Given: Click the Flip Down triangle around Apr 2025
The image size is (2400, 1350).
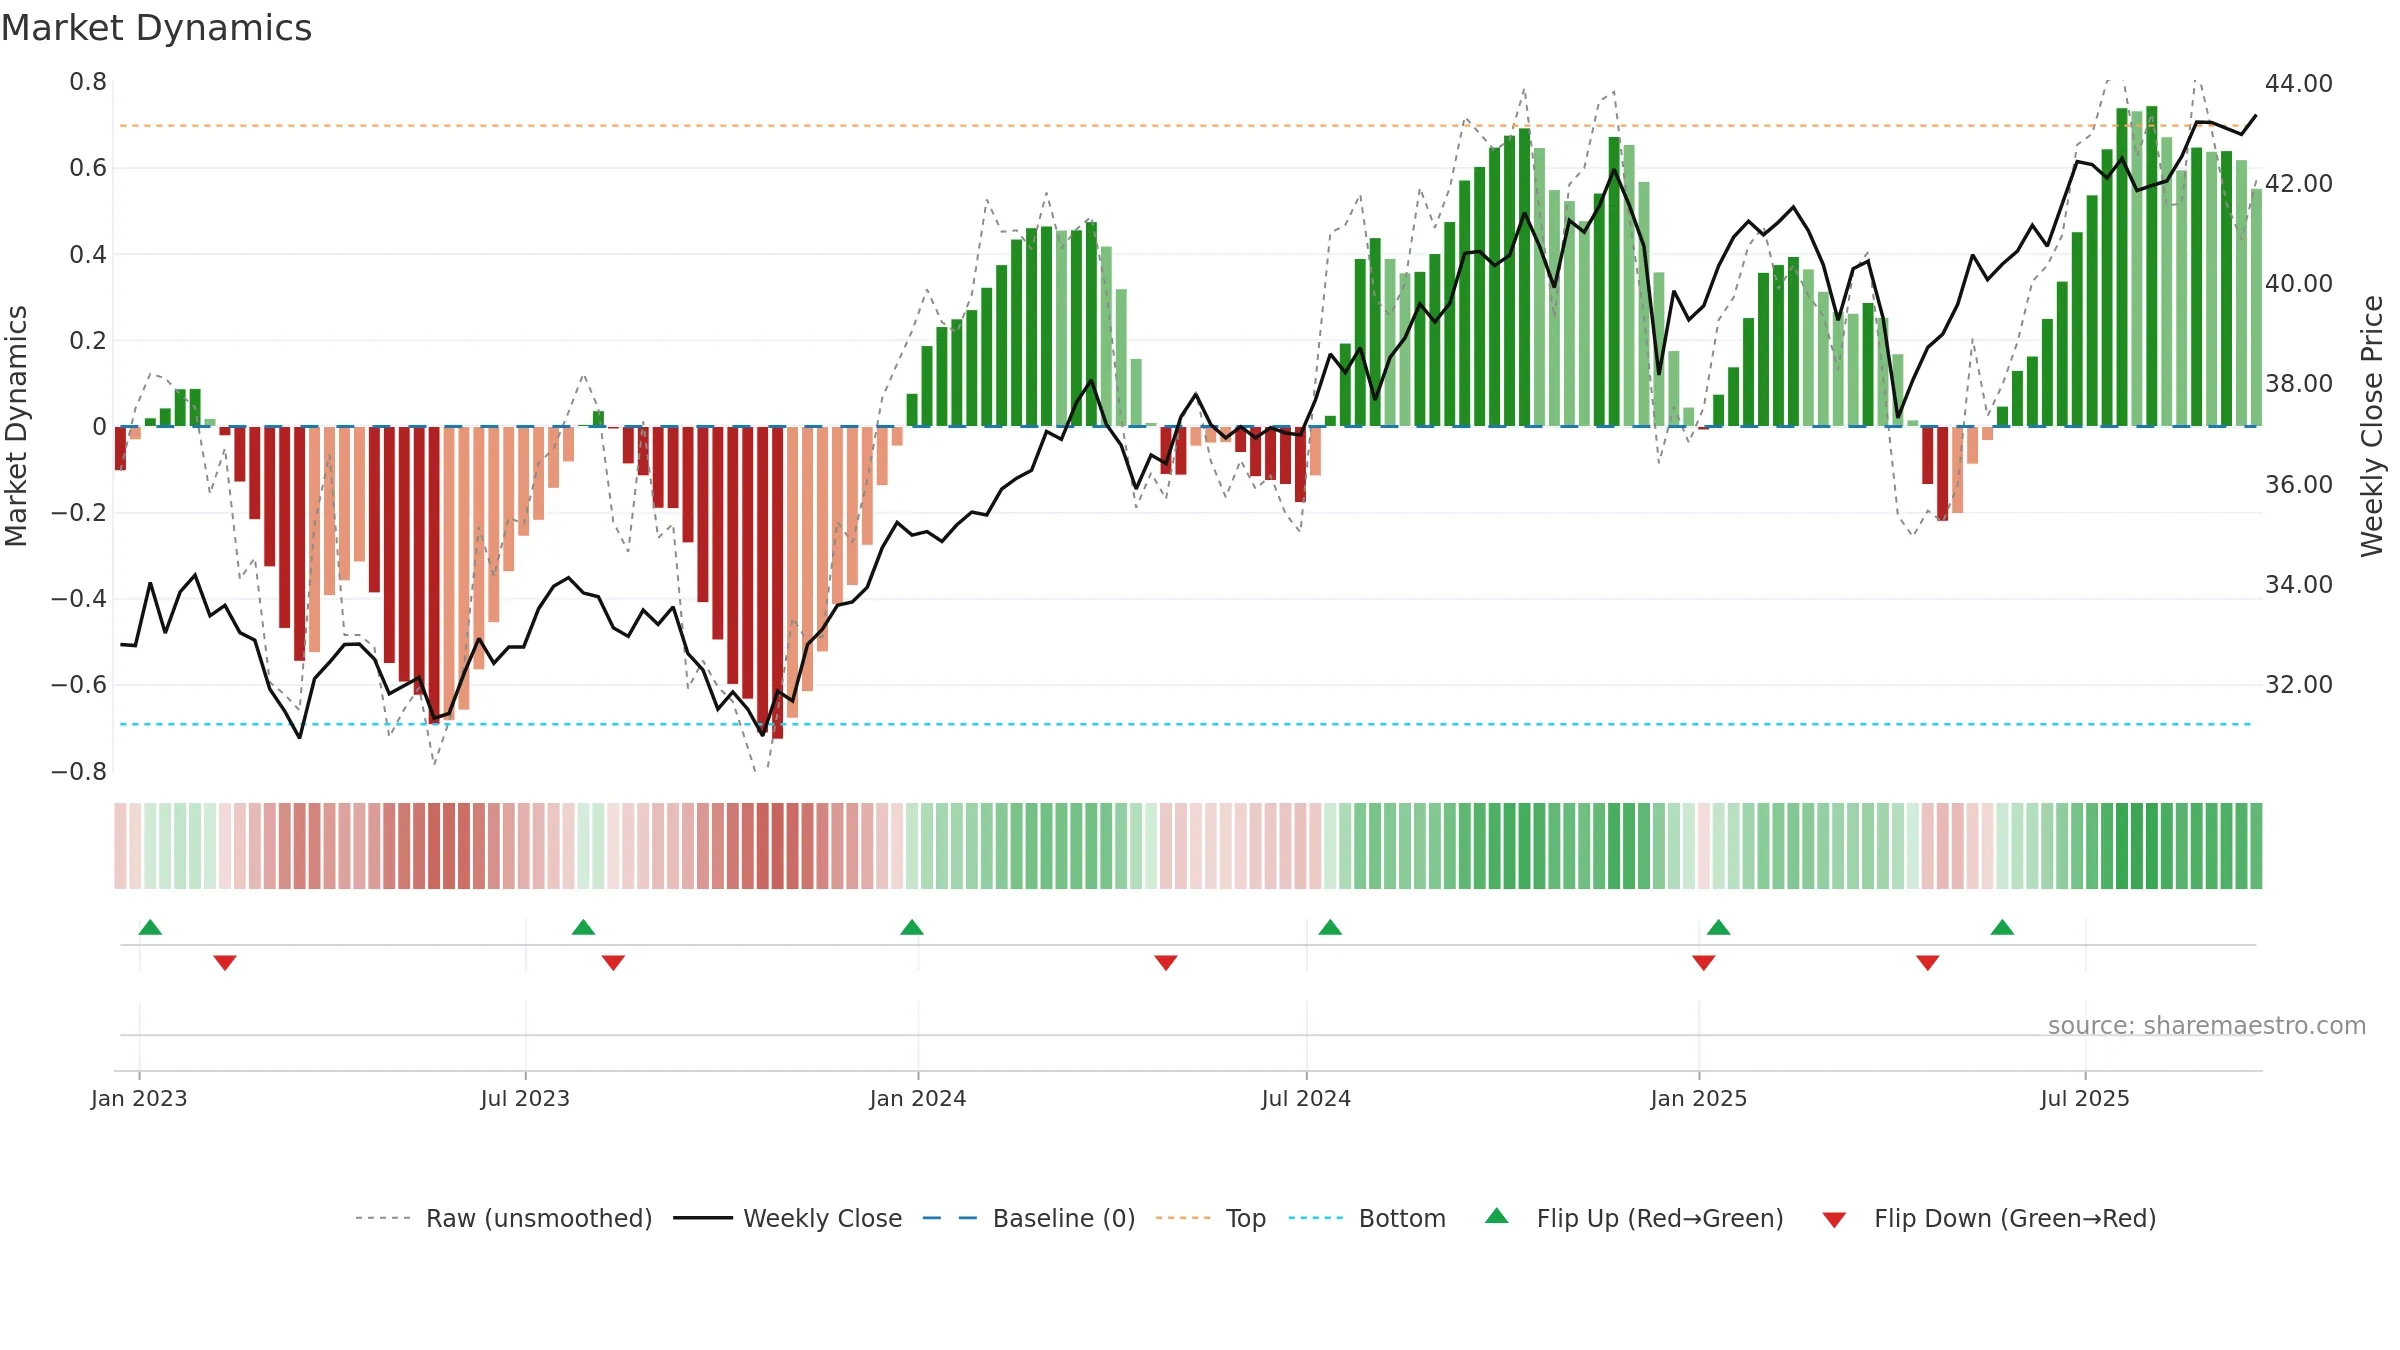Looking at the screenshot, I should (1928, 963).
